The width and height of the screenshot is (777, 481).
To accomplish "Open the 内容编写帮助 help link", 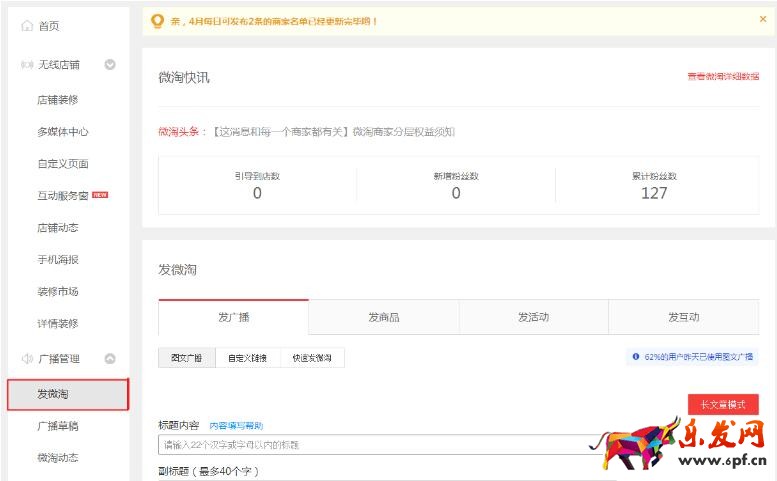I will pyautogui.click(x=236, y=426).
